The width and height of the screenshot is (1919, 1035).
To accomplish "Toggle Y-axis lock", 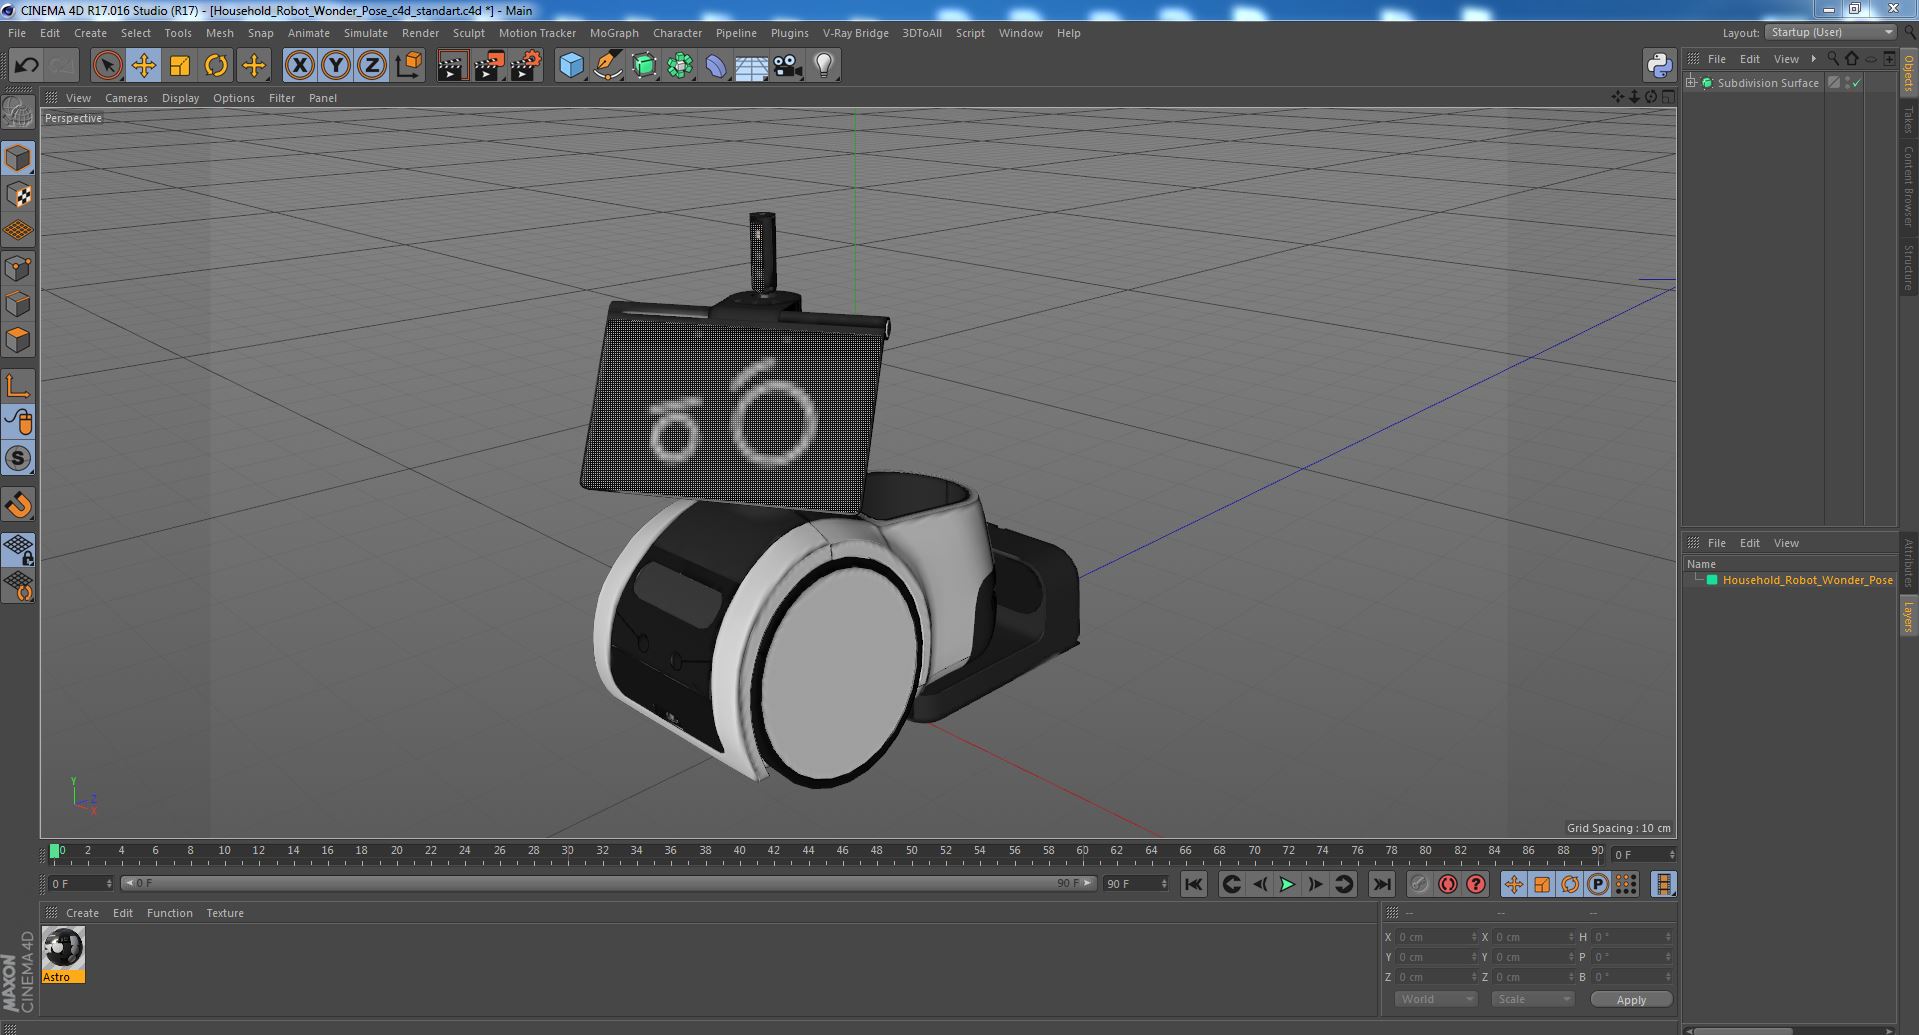I will click(x=336, y=66).
